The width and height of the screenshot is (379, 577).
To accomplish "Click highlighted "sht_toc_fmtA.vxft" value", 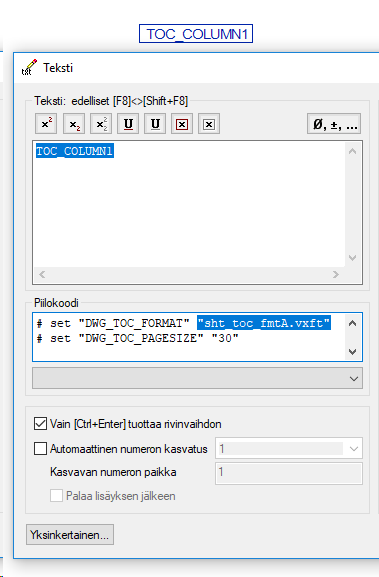I will pyautogui.click(x=264, y=323).
